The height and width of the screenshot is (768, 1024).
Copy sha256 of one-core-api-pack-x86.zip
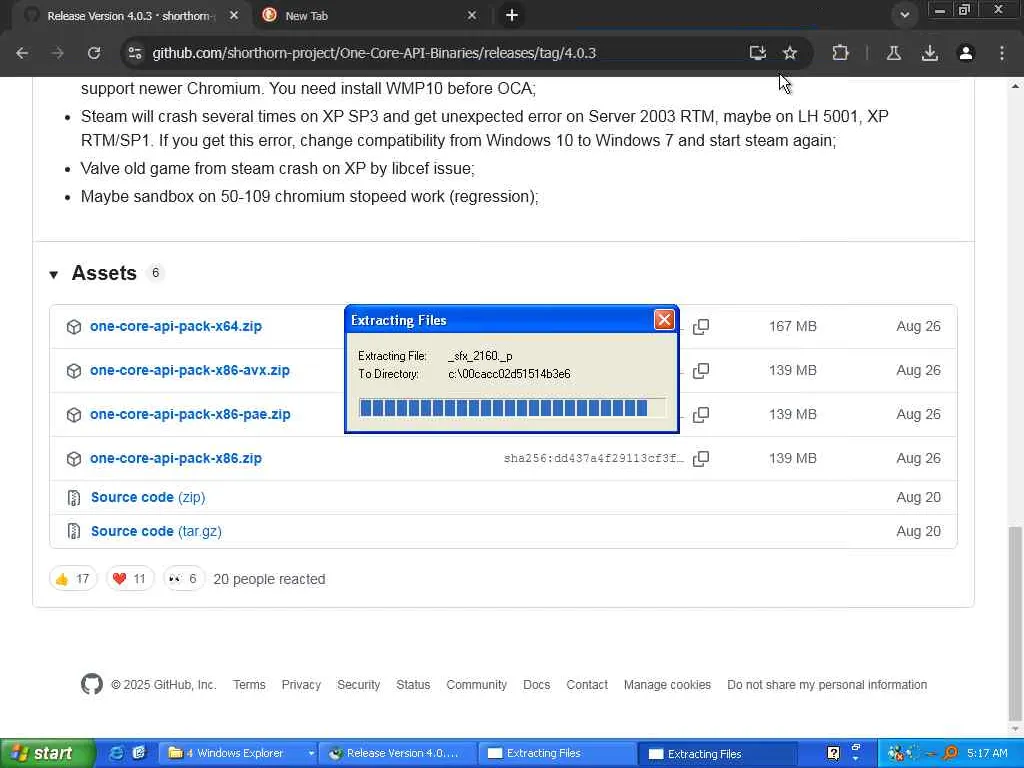point(701,458)
